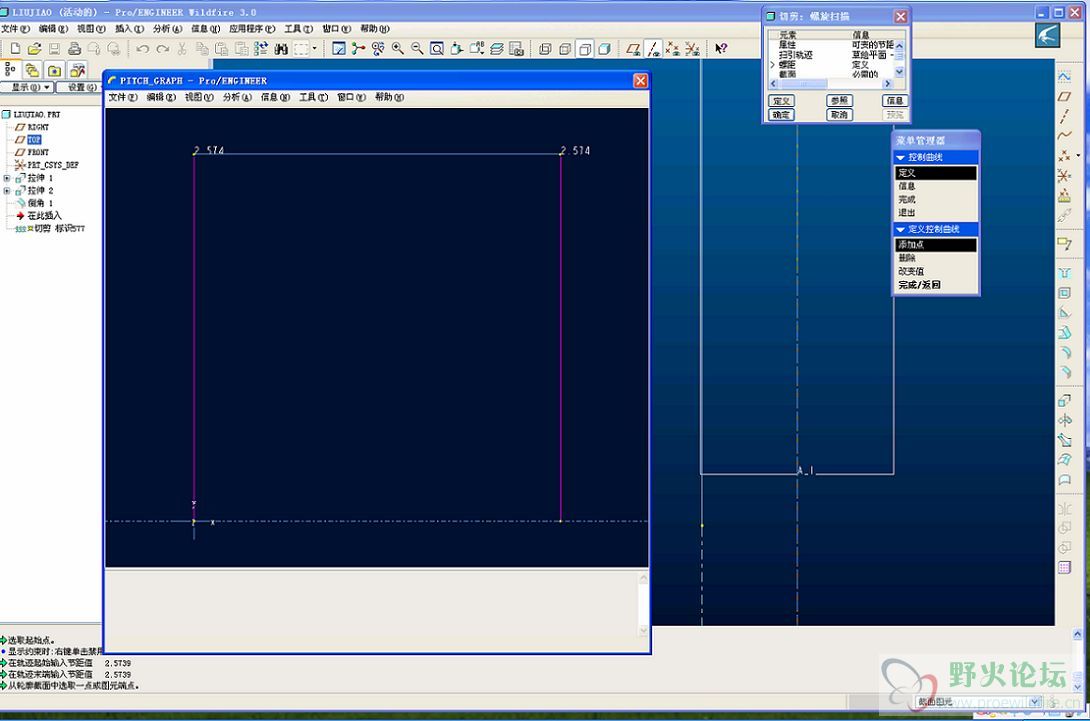Choose 改变值 in Menu Manager
This screenshot has height=721, width=1090.
pos(936,271)
